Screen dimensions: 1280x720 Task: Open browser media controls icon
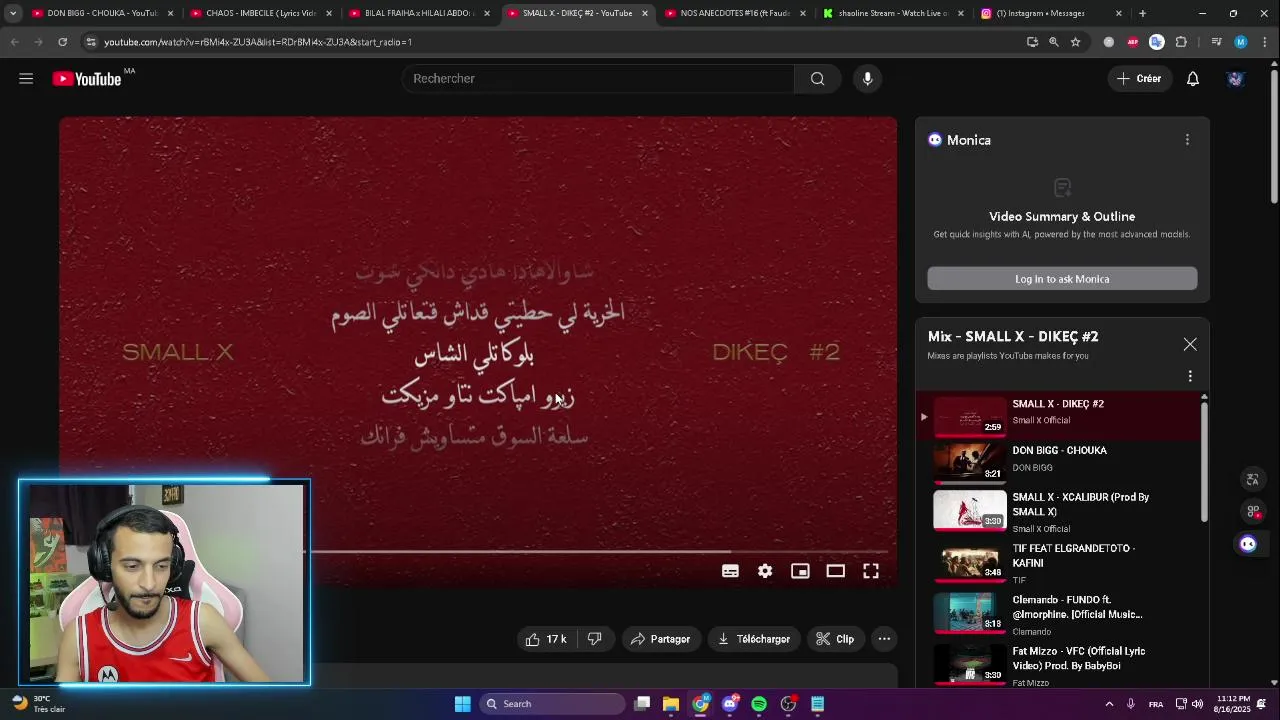click(x=1216, y=42)
